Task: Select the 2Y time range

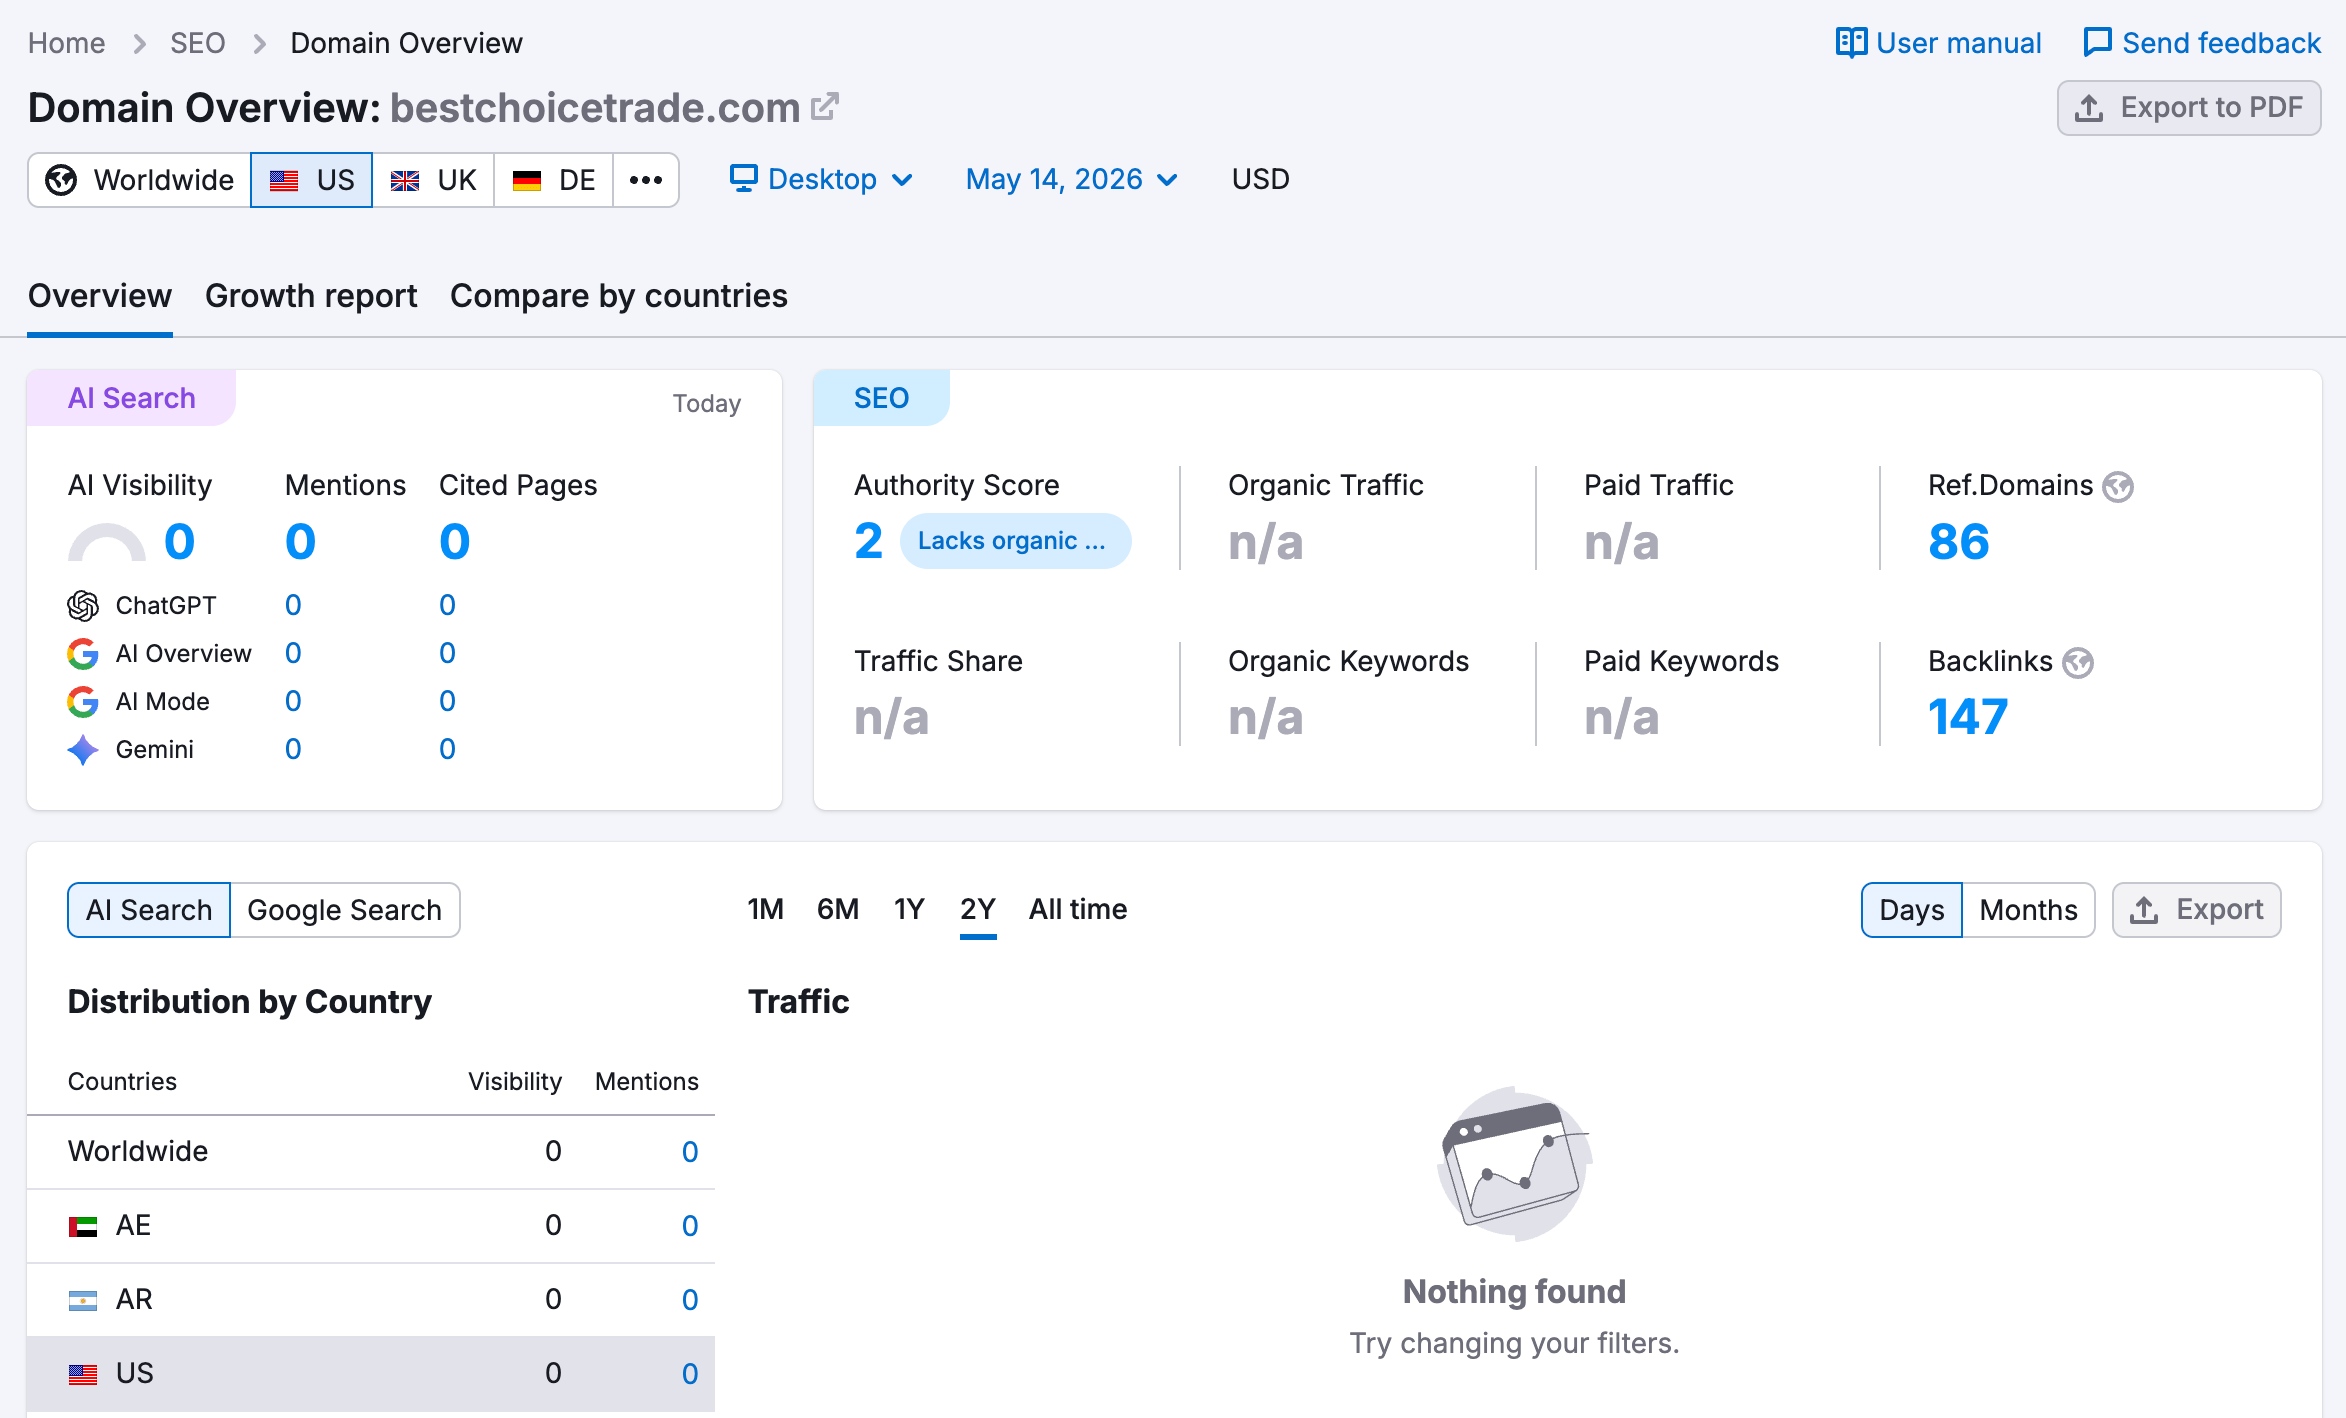Action: pyautogui.click(x=978, y=909)
